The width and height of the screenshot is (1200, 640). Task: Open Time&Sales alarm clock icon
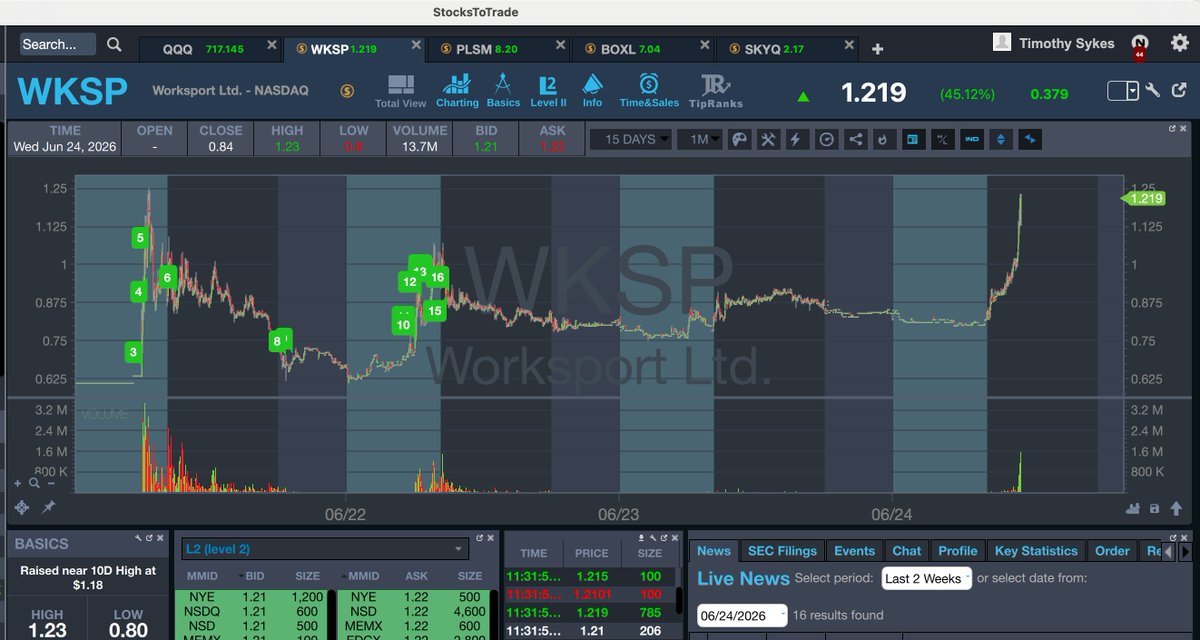pos(649,91)
